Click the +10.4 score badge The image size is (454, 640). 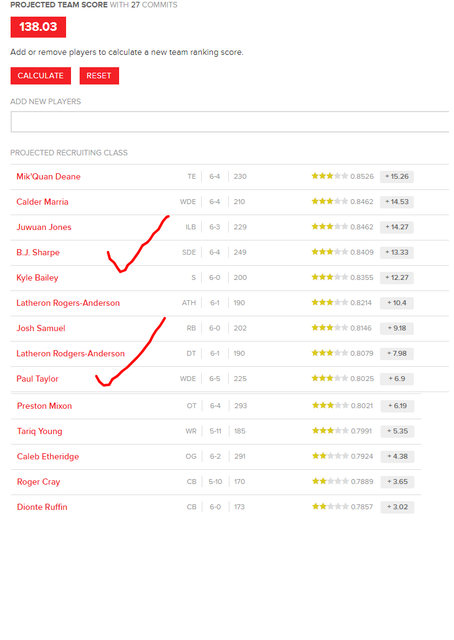[396, 303]
